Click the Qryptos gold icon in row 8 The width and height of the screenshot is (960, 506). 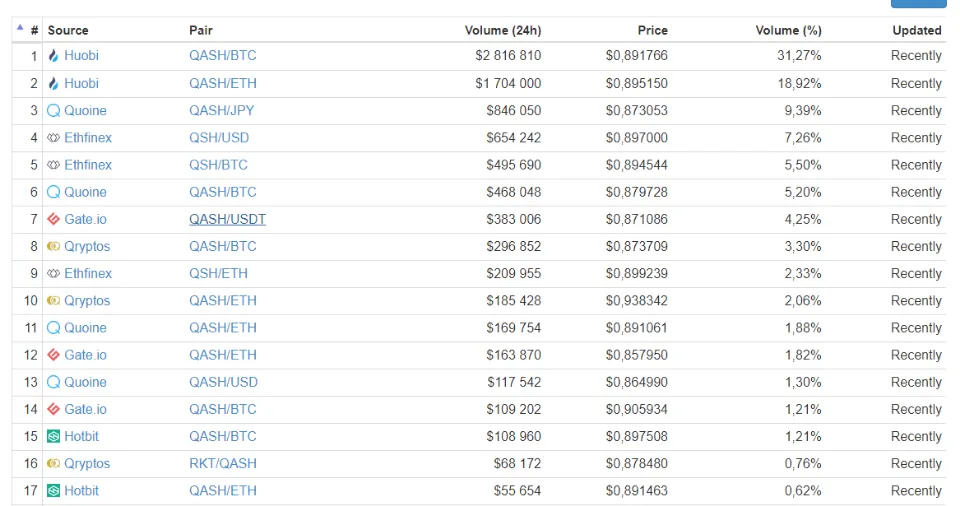[53, 246]
